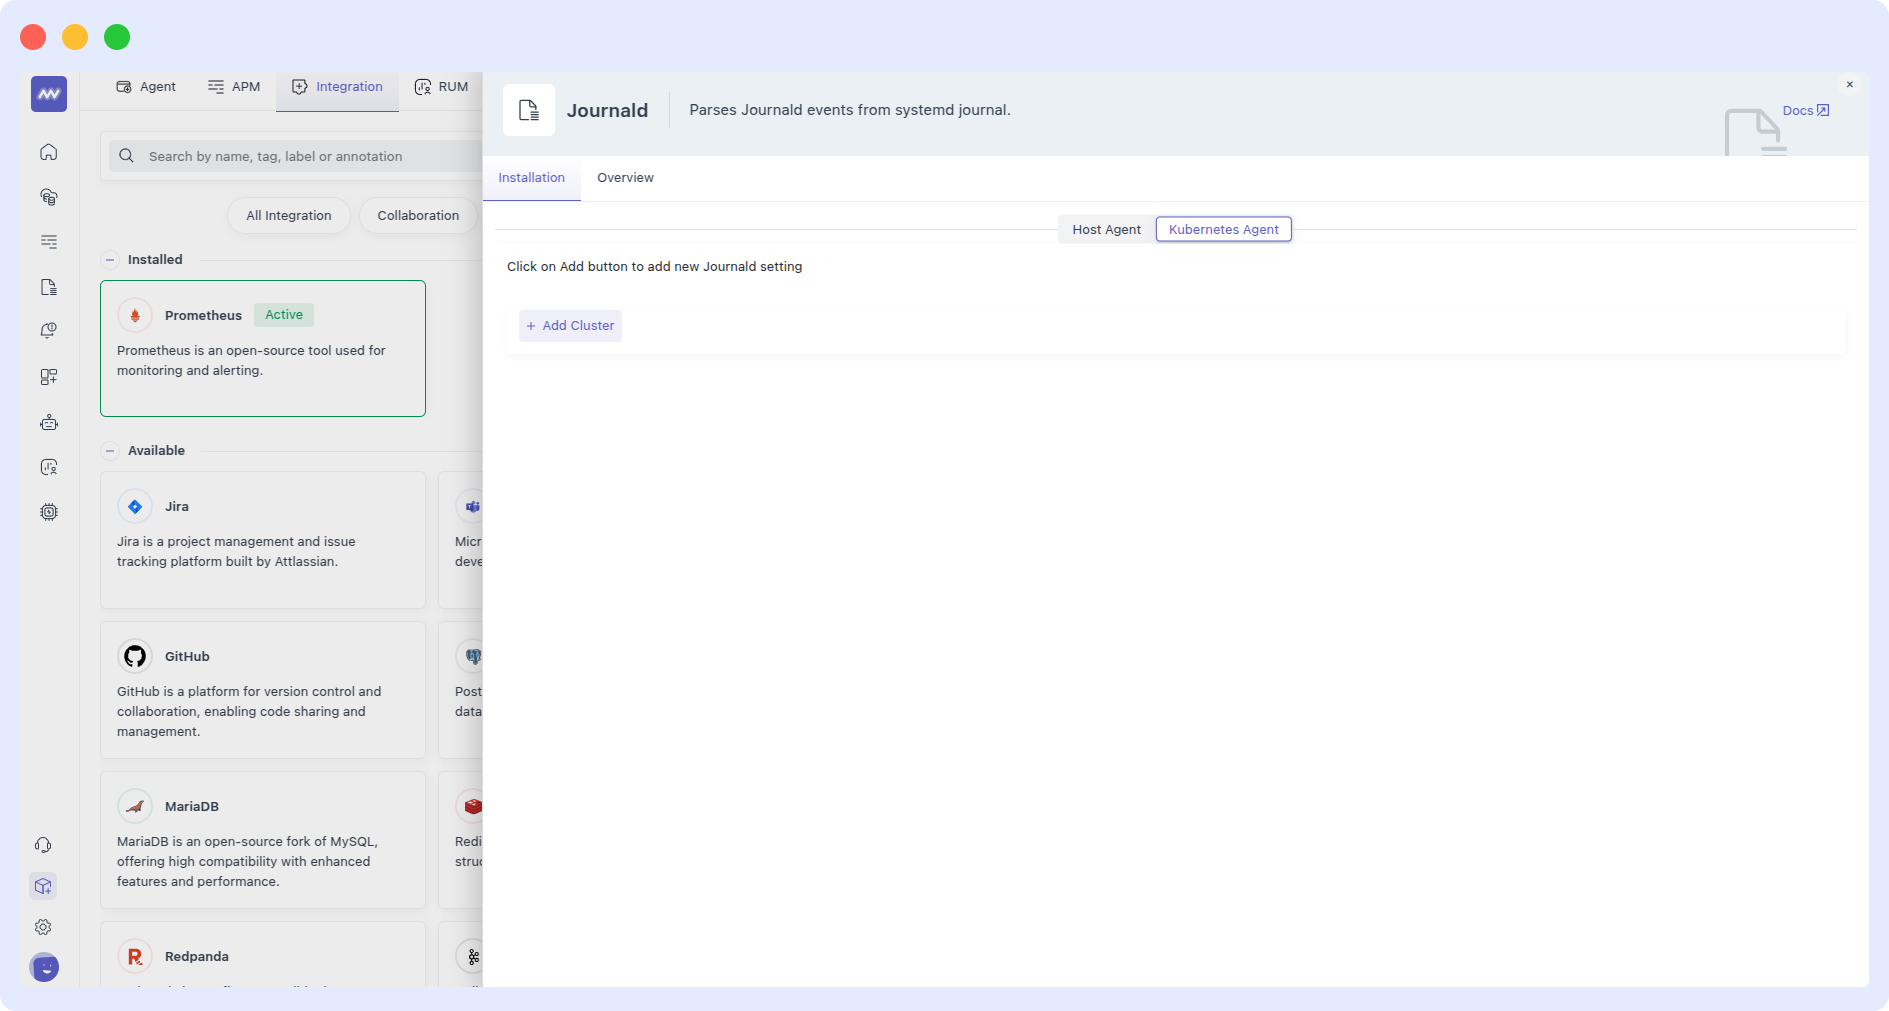Screen dimensions: 1889x1011
Task: Click the Jira integration icon
Action: click(135, 506)
